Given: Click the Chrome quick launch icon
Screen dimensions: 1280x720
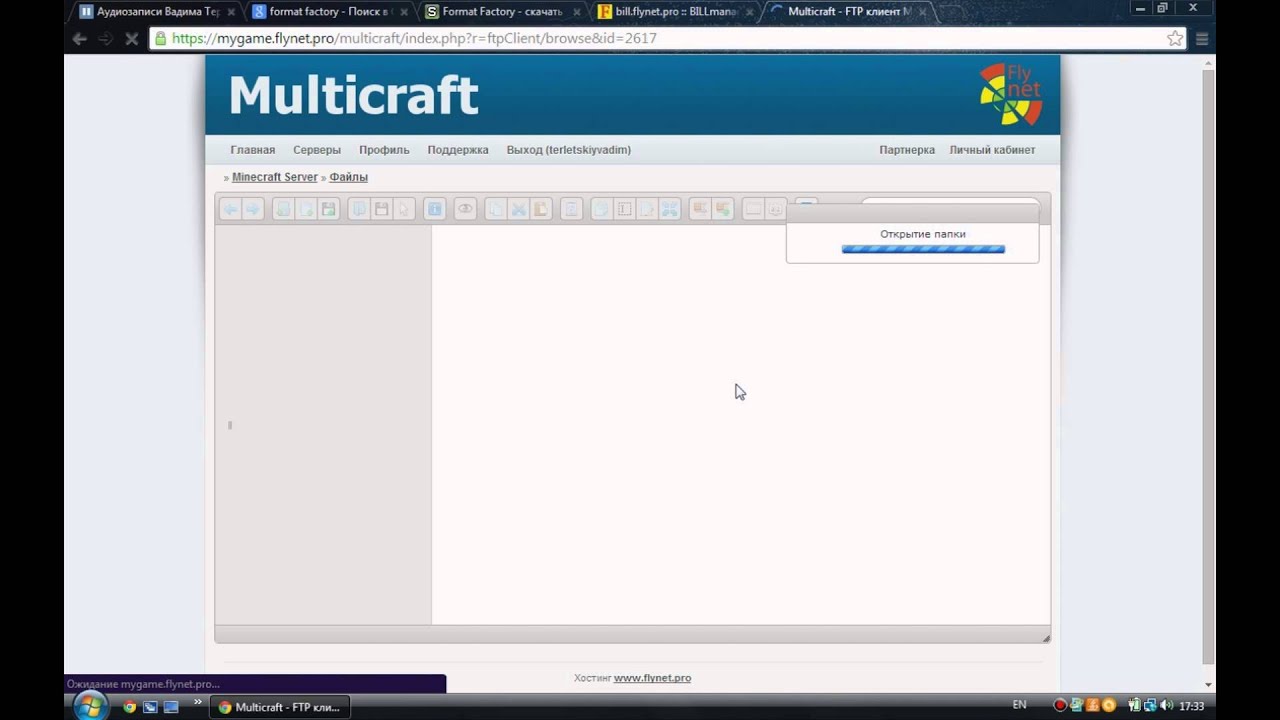Looking at the screenshot, I should [129, 707].
